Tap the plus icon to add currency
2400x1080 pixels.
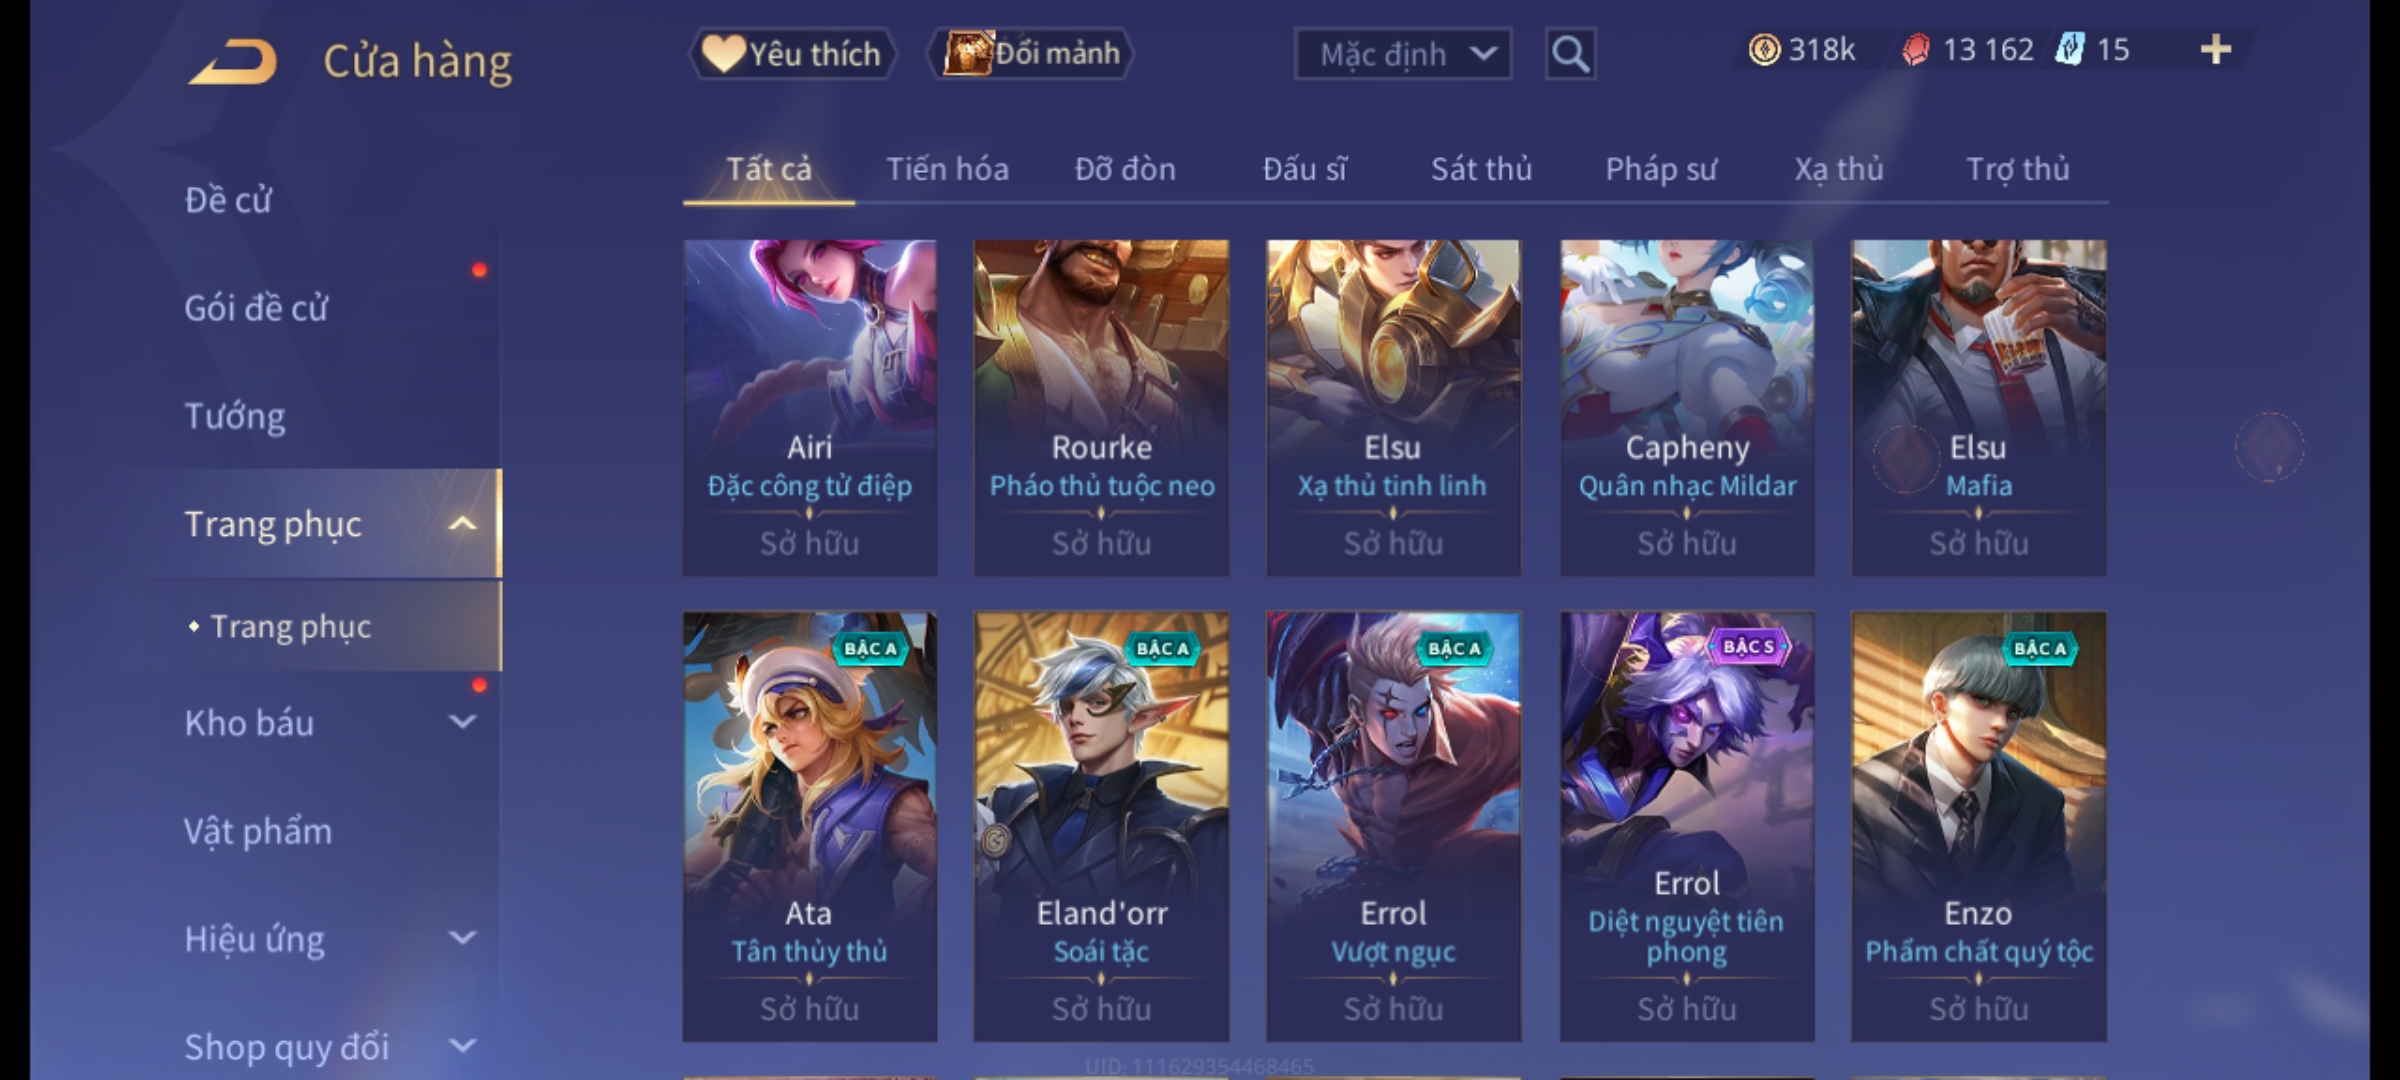click(x=2216, y=50)
